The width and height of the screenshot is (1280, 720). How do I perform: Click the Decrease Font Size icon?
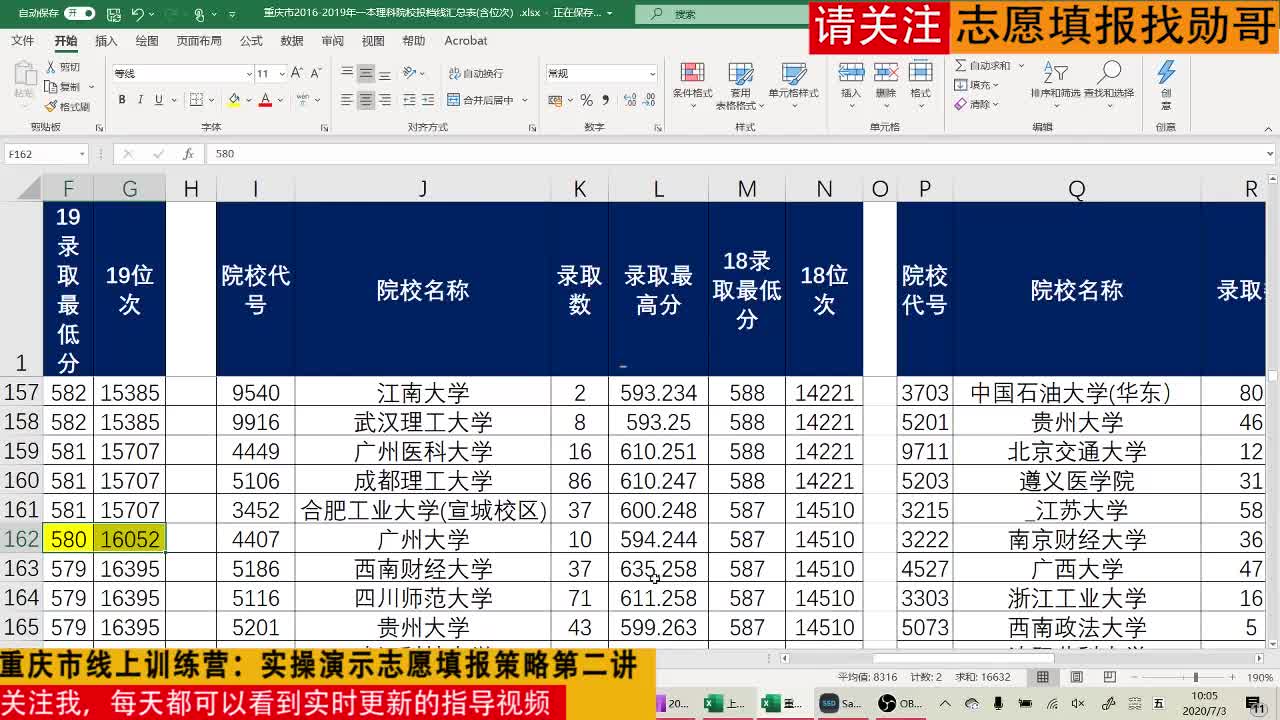(x=316, y=73)
